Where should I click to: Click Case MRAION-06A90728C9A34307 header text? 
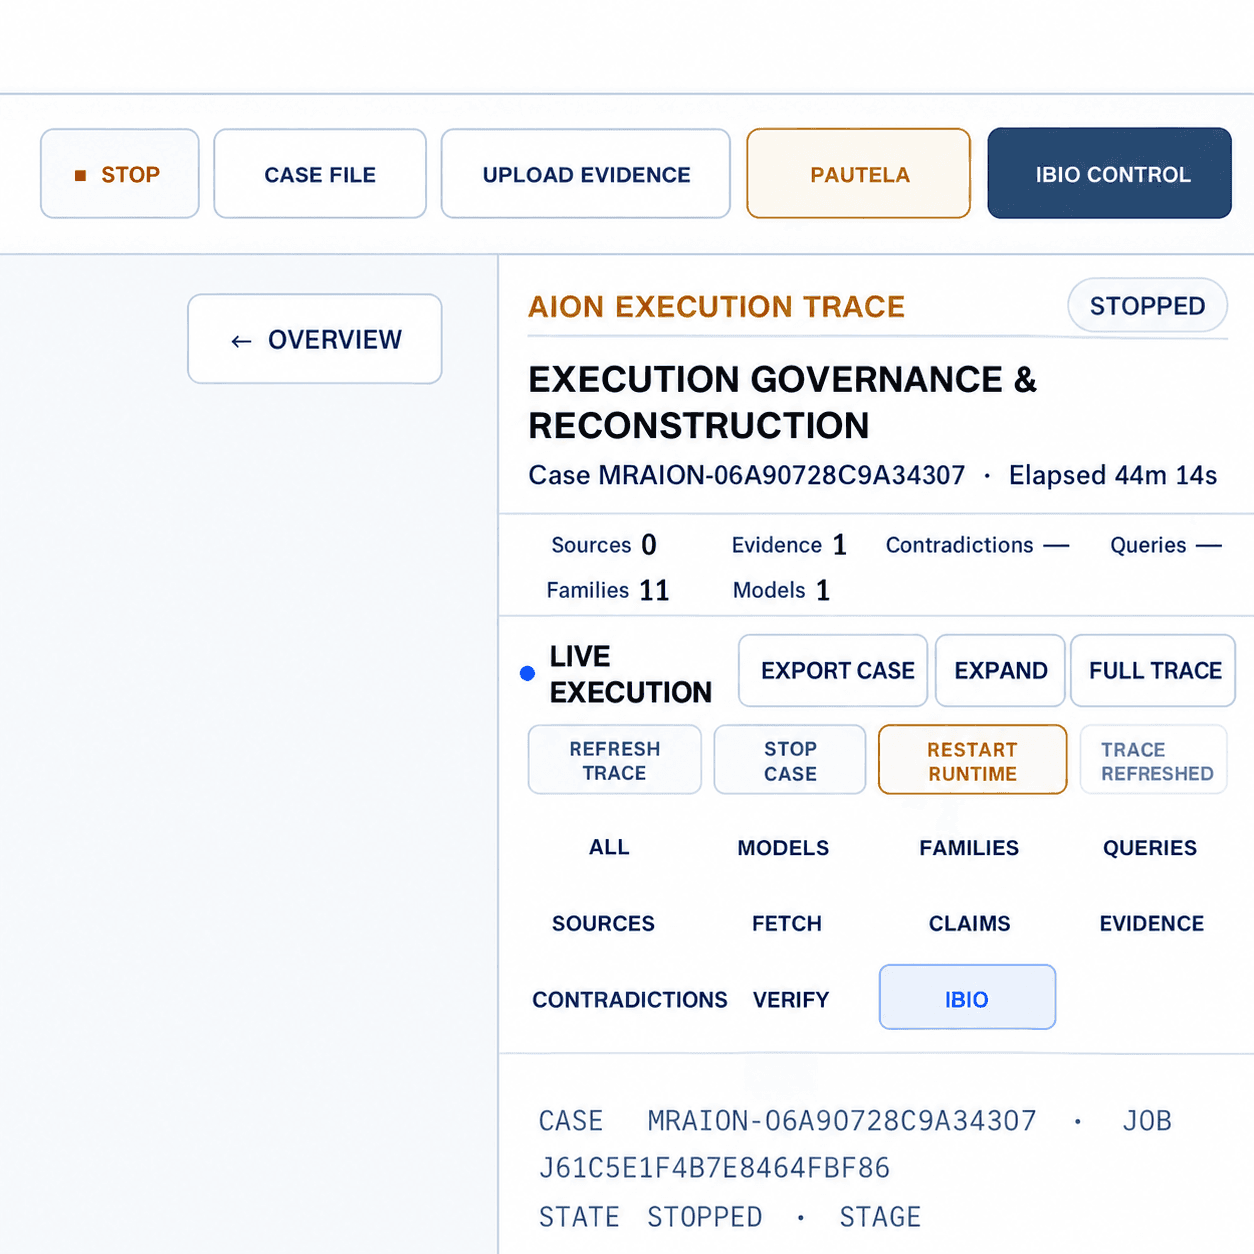click(x=747, y=475)
